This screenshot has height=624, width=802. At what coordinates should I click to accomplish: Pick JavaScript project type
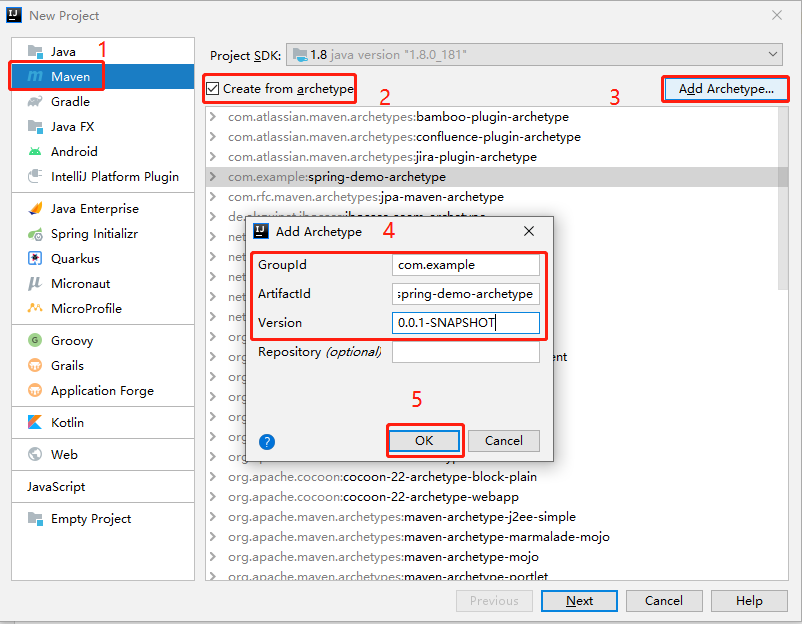coord(103,486)
